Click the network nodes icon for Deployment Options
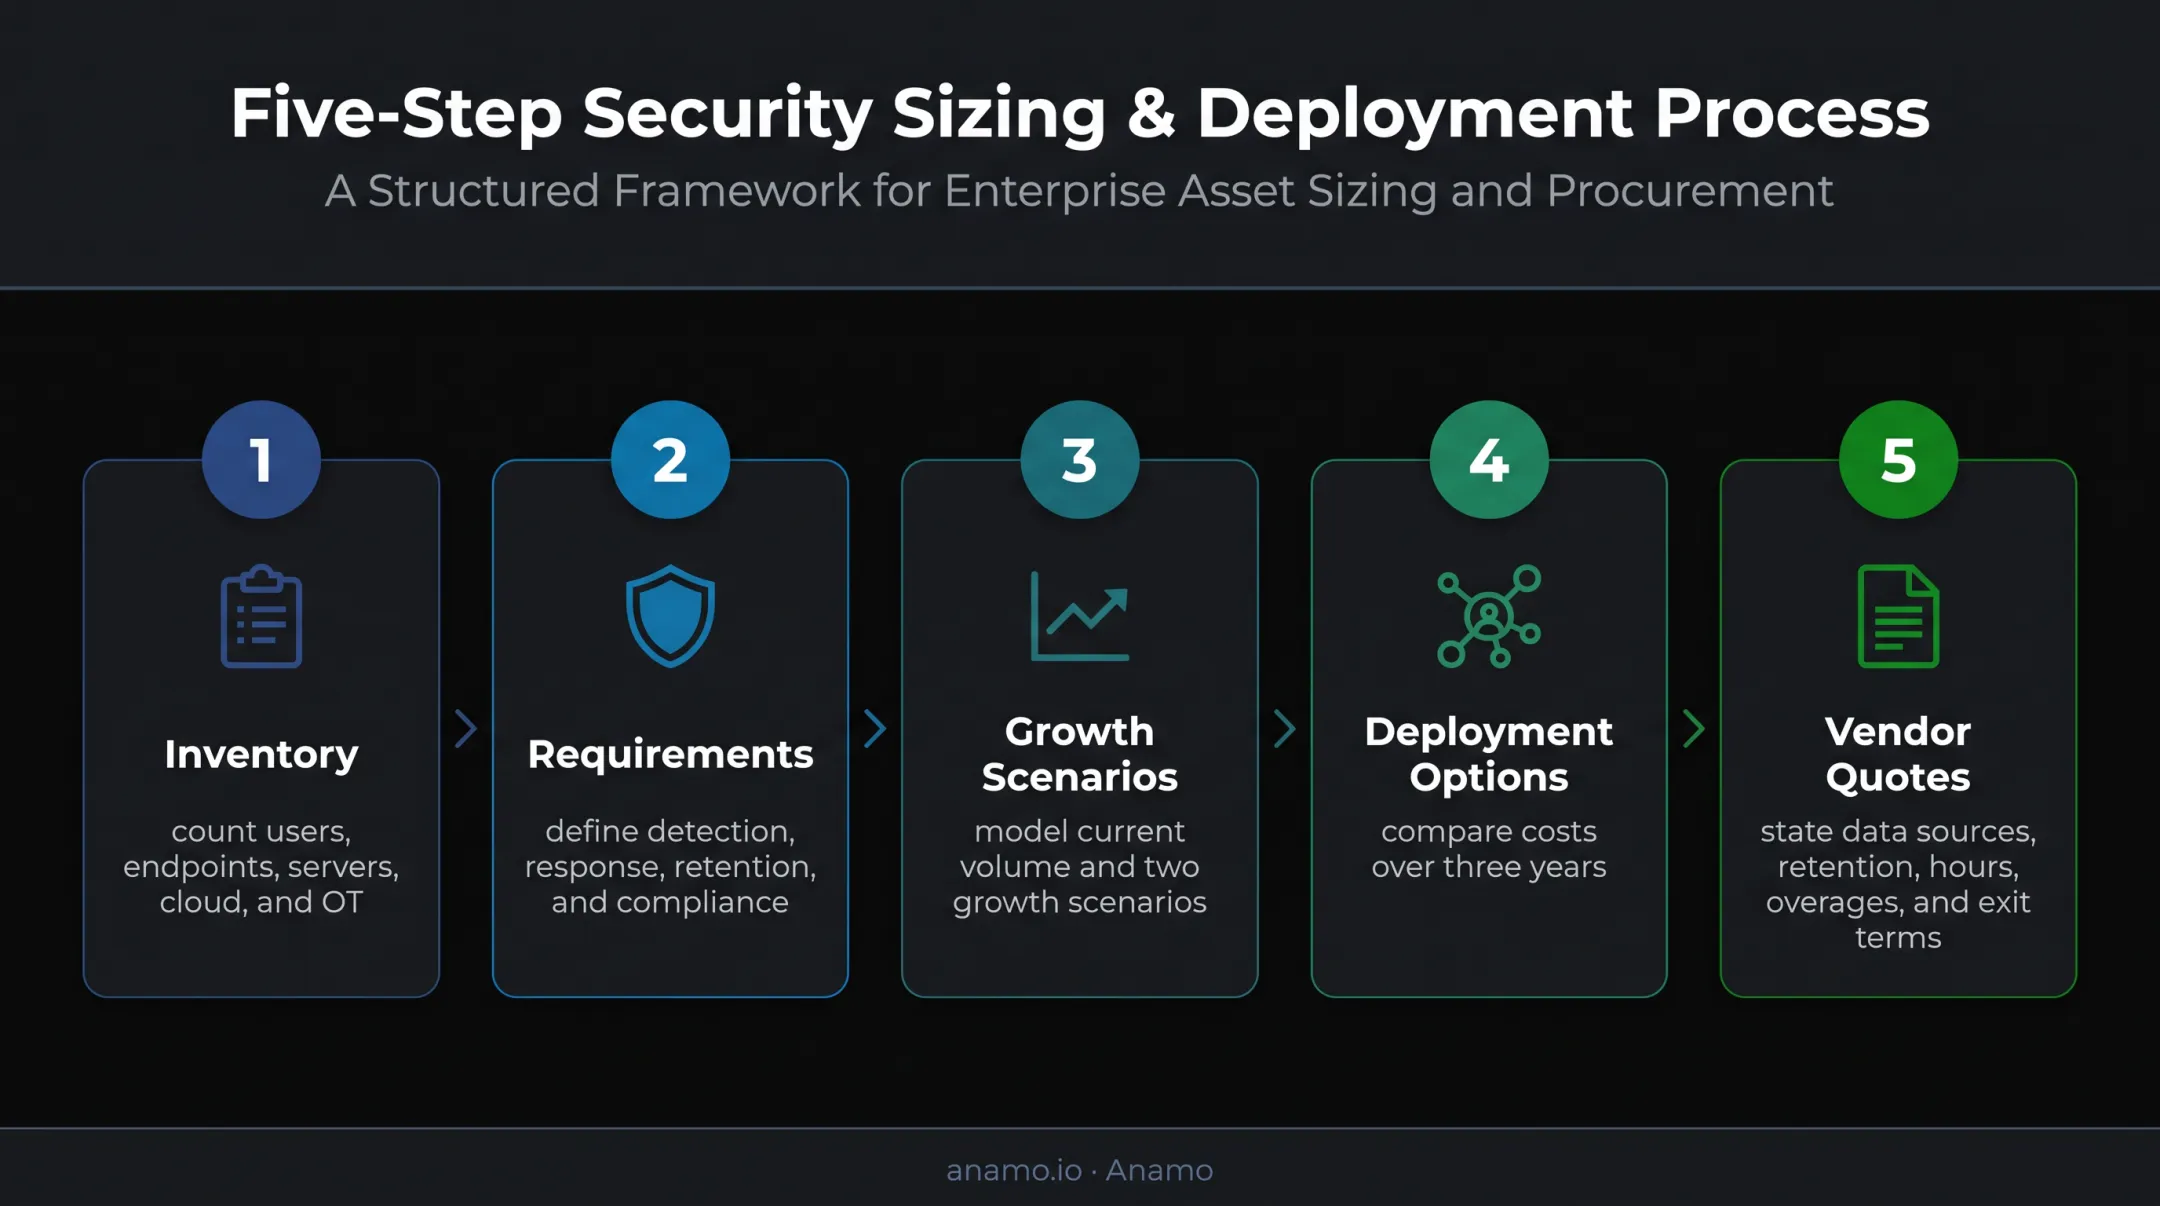 (x=1489, y=616)
